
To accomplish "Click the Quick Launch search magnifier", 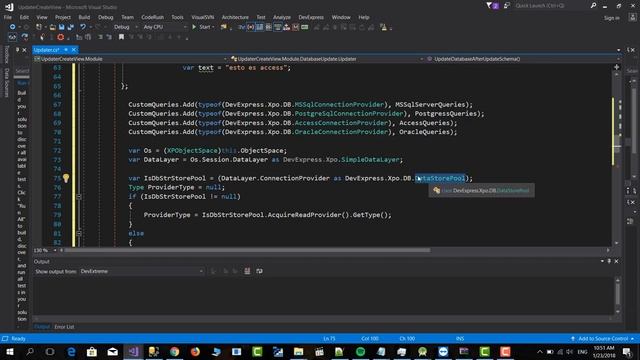I will [593, 6].
